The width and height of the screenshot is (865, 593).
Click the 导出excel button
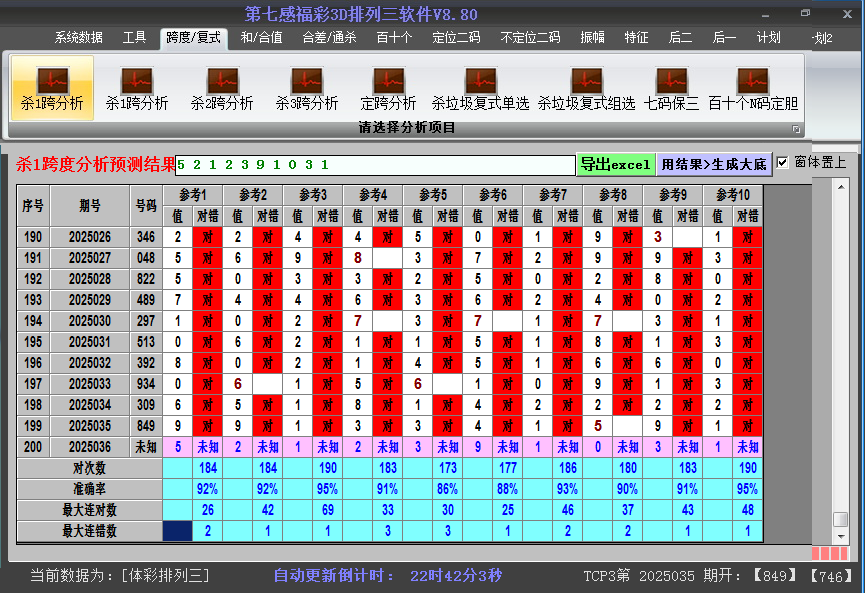point(616,164)
